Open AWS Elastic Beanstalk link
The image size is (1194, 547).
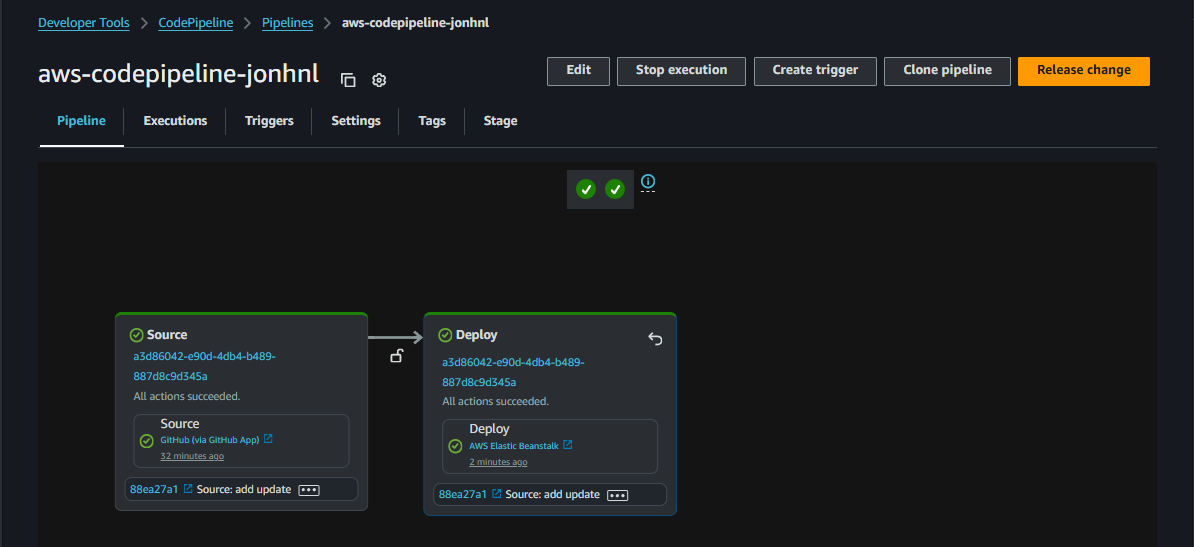tap(514, 446)
